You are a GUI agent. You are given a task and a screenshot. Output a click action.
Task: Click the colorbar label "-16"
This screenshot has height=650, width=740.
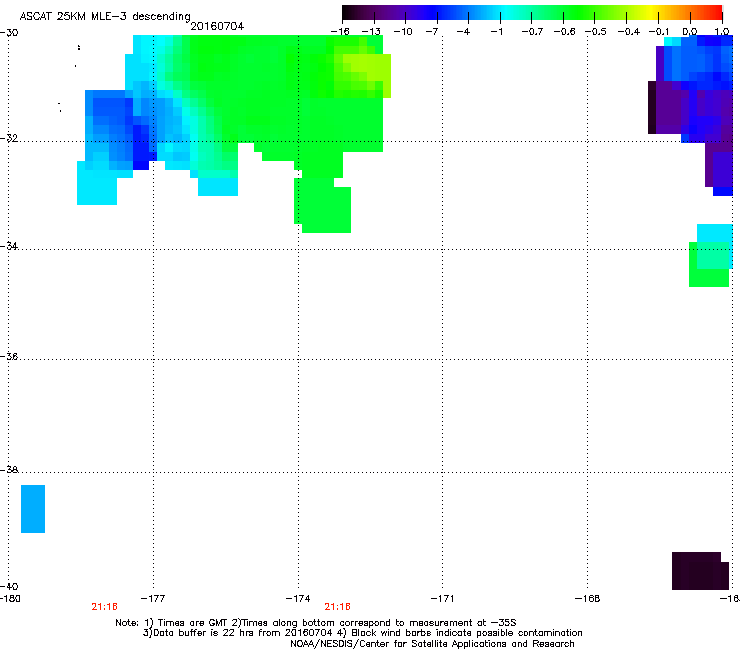(x=340, y=32)
